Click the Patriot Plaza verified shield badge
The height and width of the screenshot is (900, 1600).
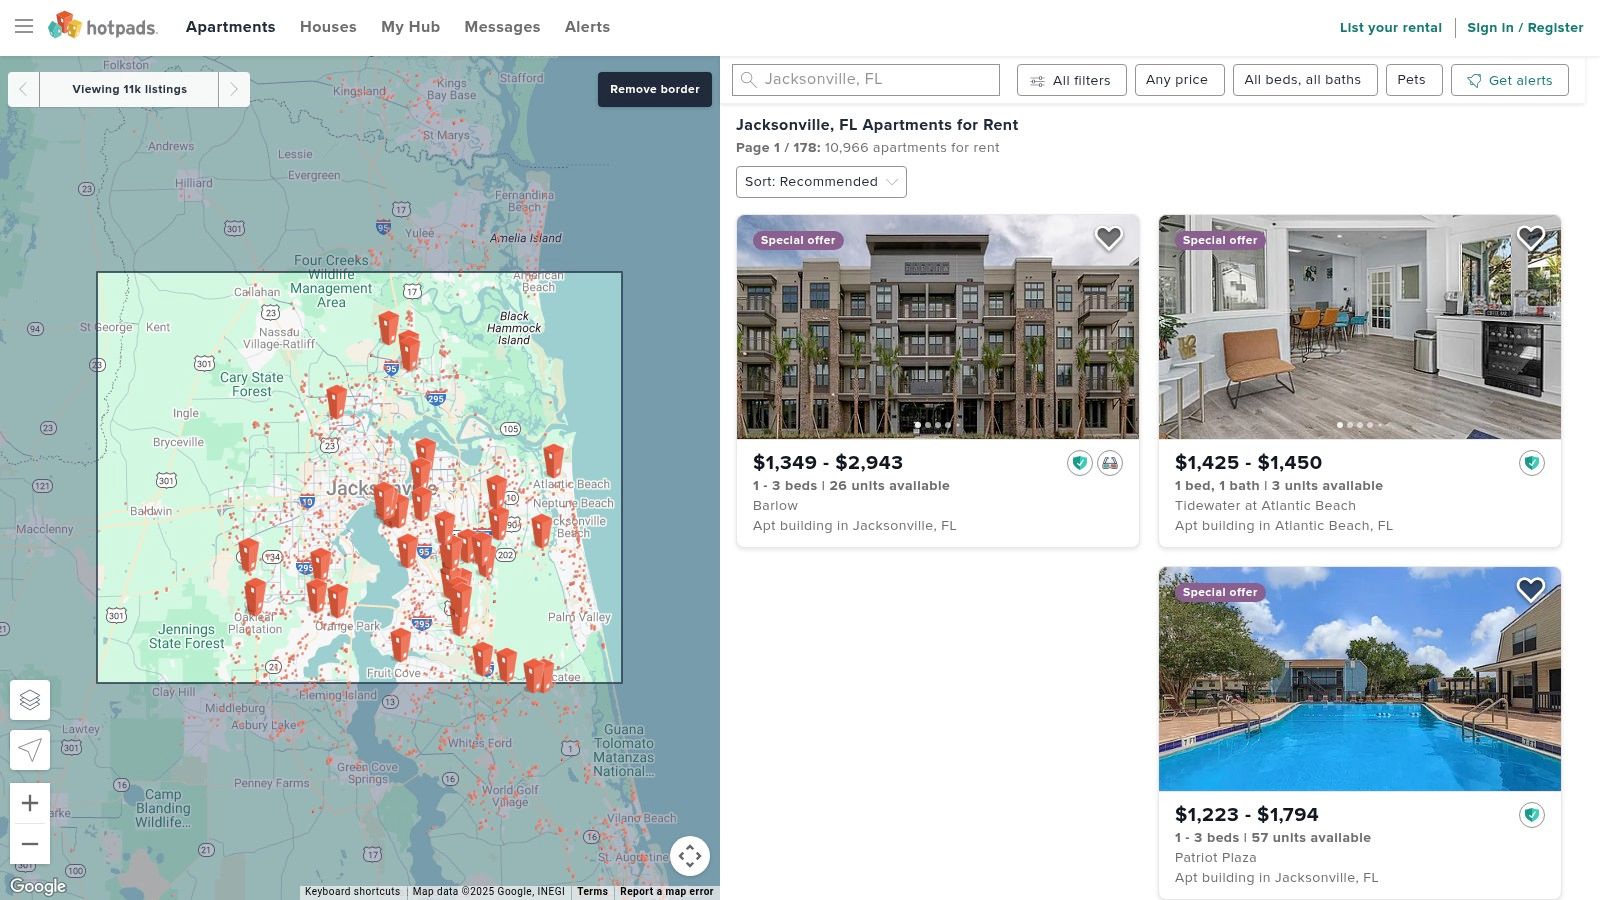pos(1532,815)
